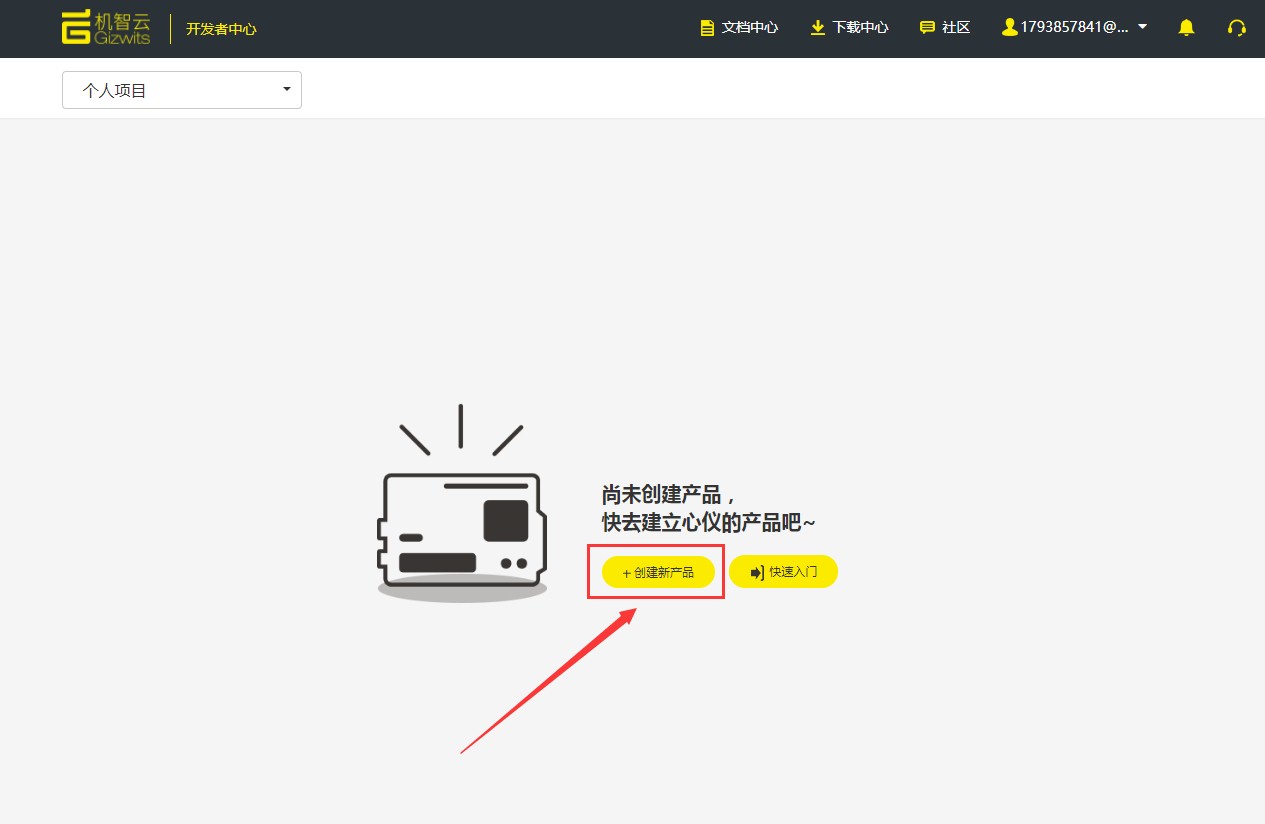Open the 个人项目 project dropdown

[181, 90]
